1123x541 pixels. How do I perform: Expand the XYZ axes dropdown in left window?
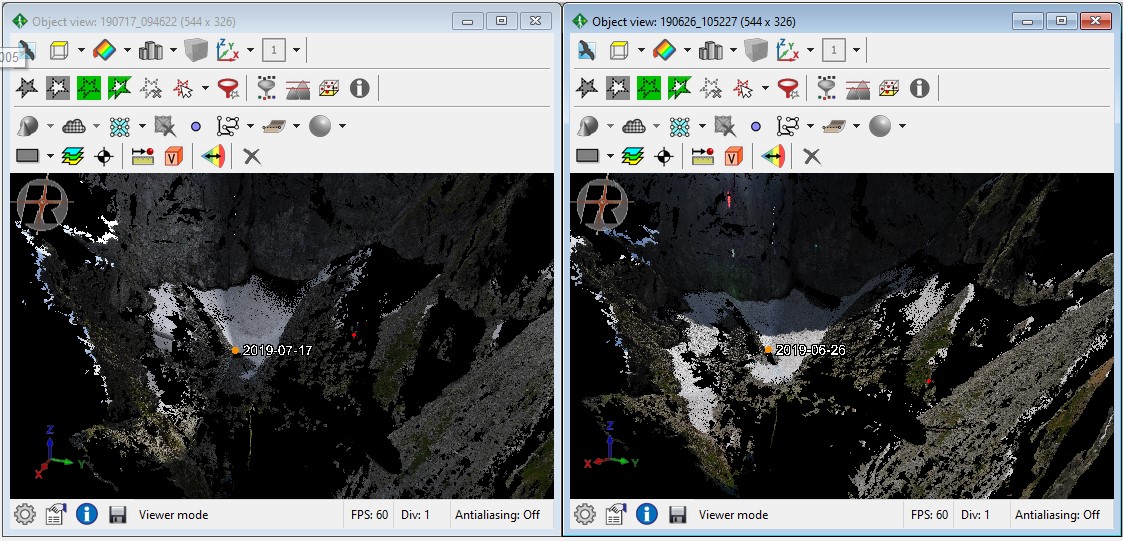tap(249, 50)
